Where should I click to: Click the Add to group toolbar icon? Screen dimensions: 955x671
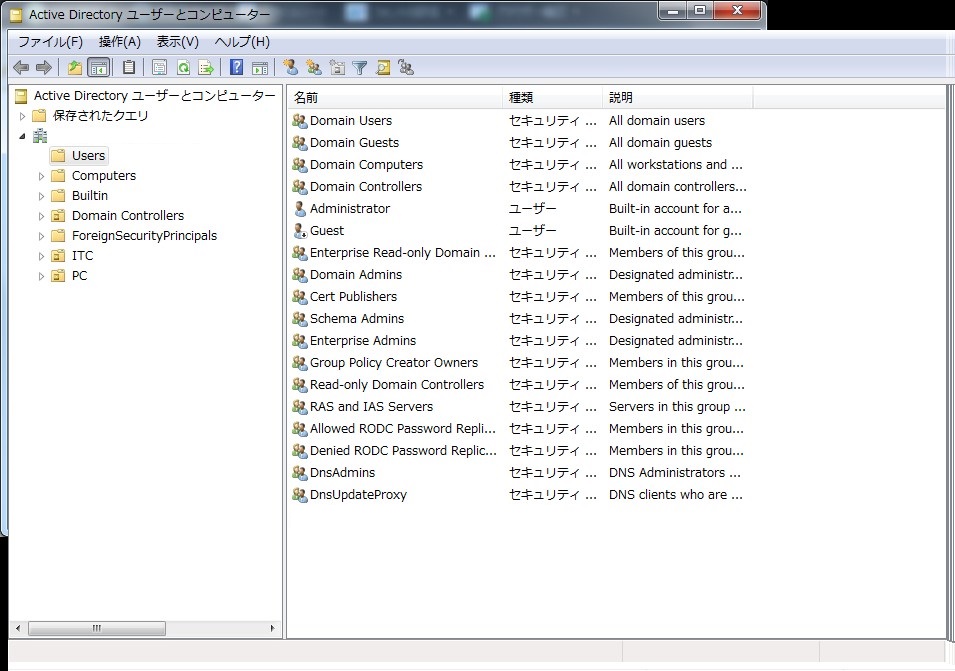406,68
